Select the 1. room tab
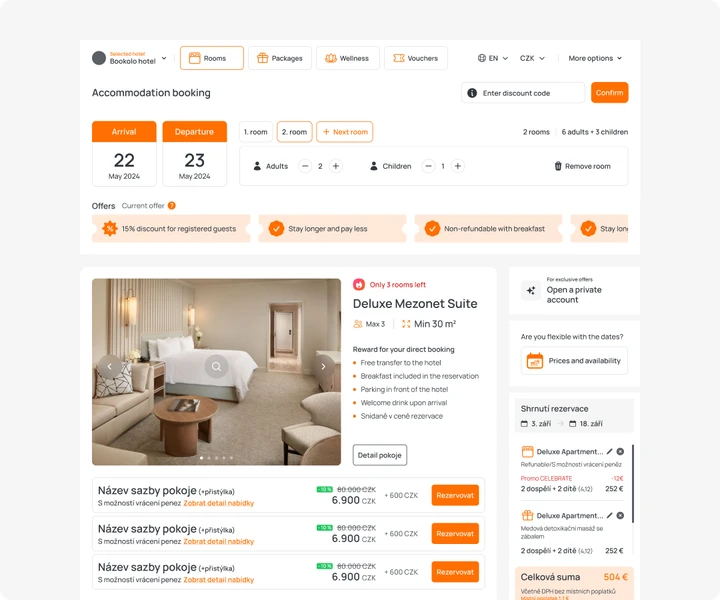Image resolution: width=720 pixels, height=600 pixels. click(256, 132)
